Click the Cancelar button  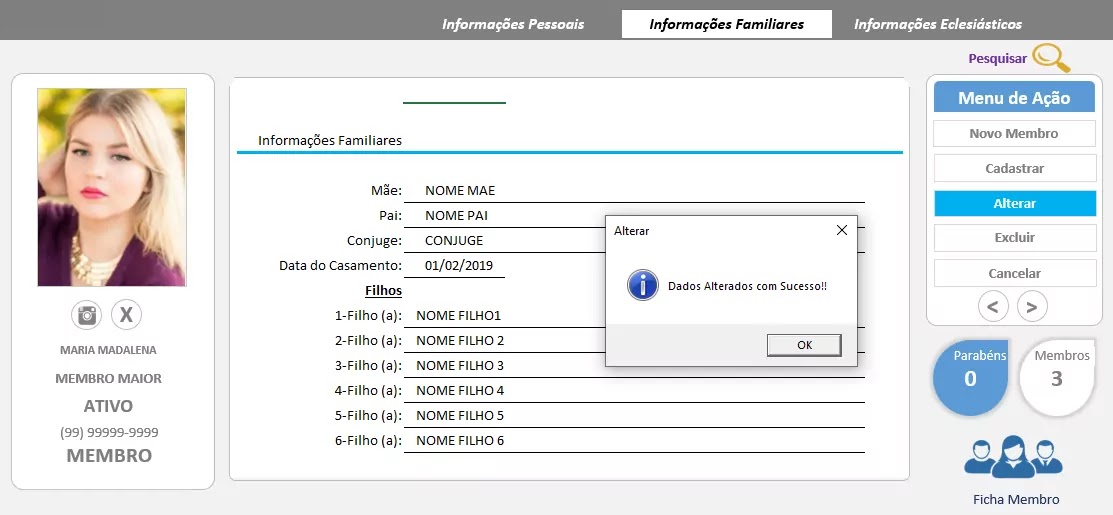1014,273
